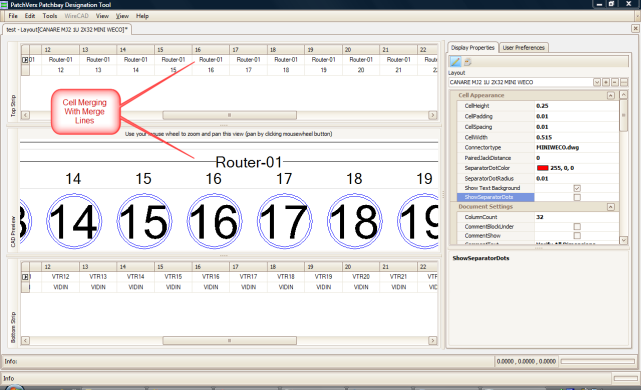This screenshot has width=641, height=390.
Task: Select the test Layout CANARE document tab
Action: pyautogui.click(x=67, y=29)
